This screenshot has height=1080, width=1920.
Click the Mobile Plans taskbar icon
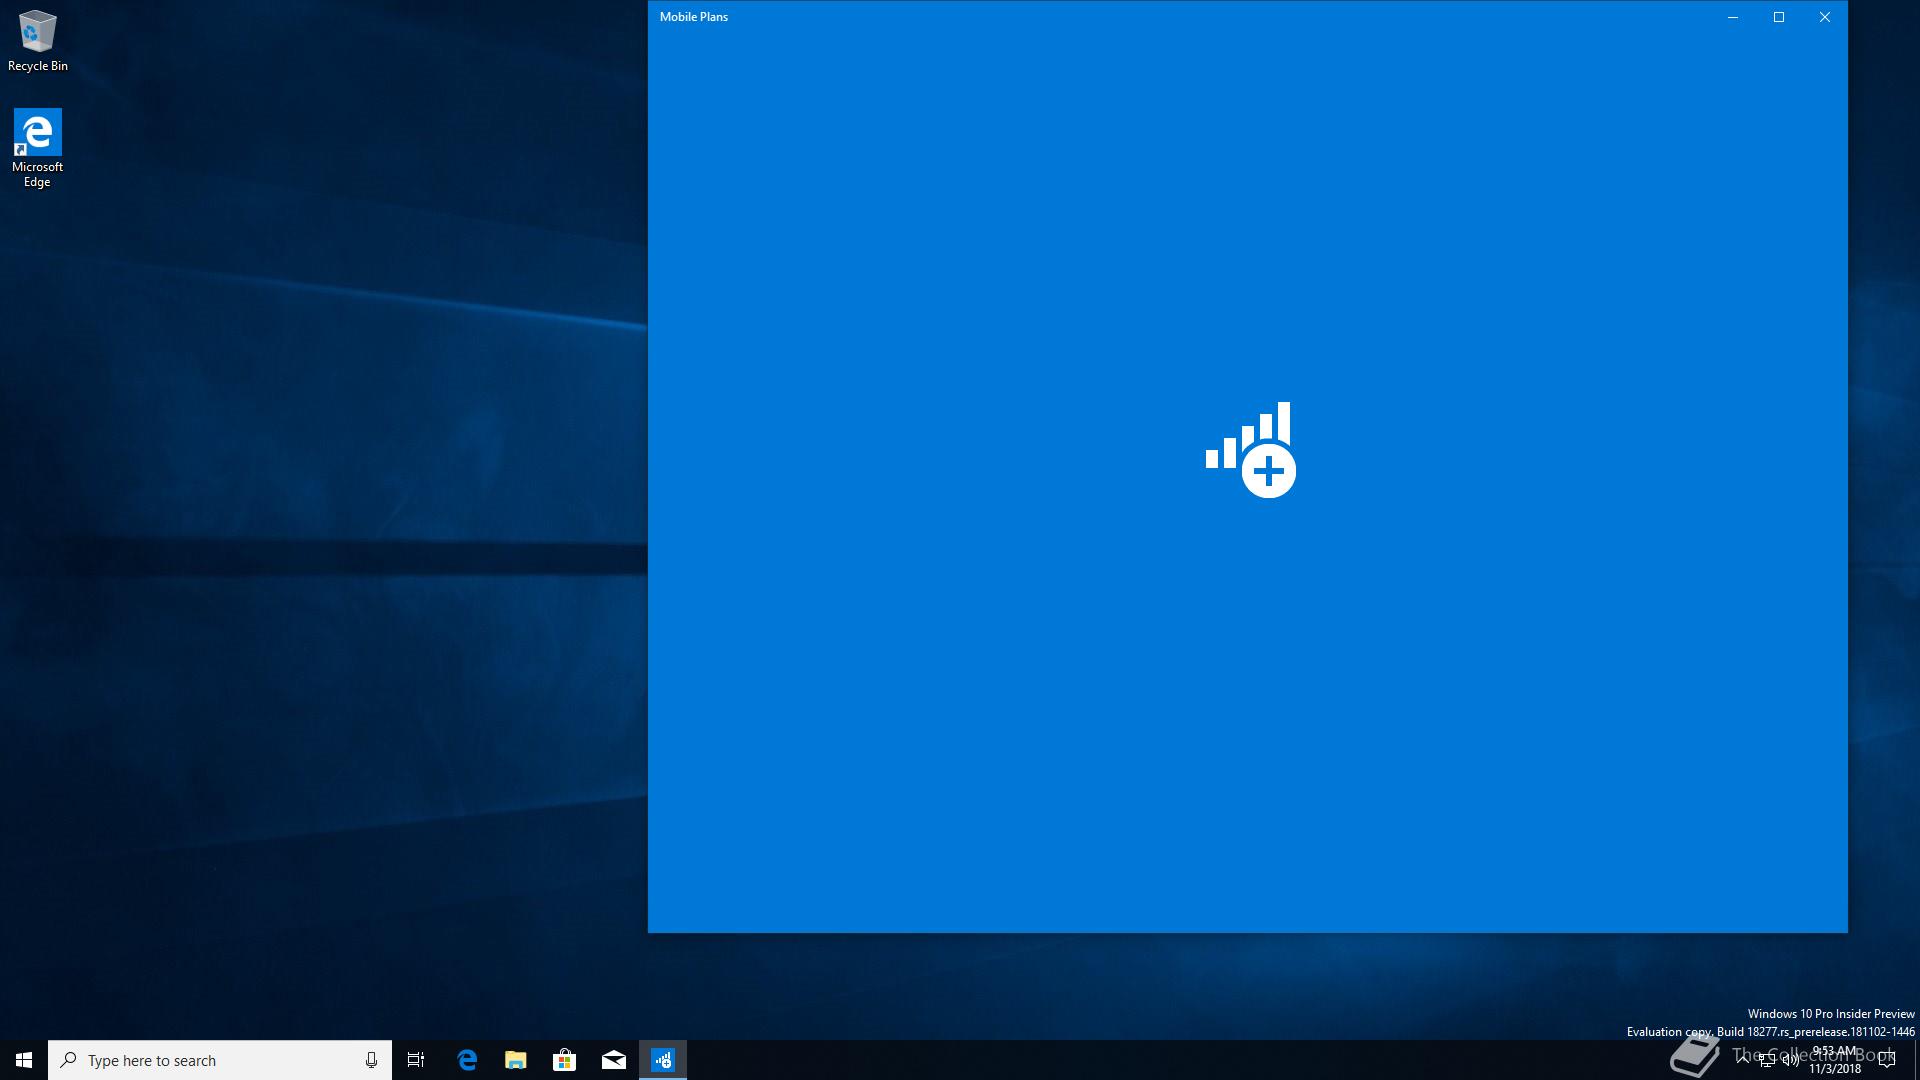663,1060
